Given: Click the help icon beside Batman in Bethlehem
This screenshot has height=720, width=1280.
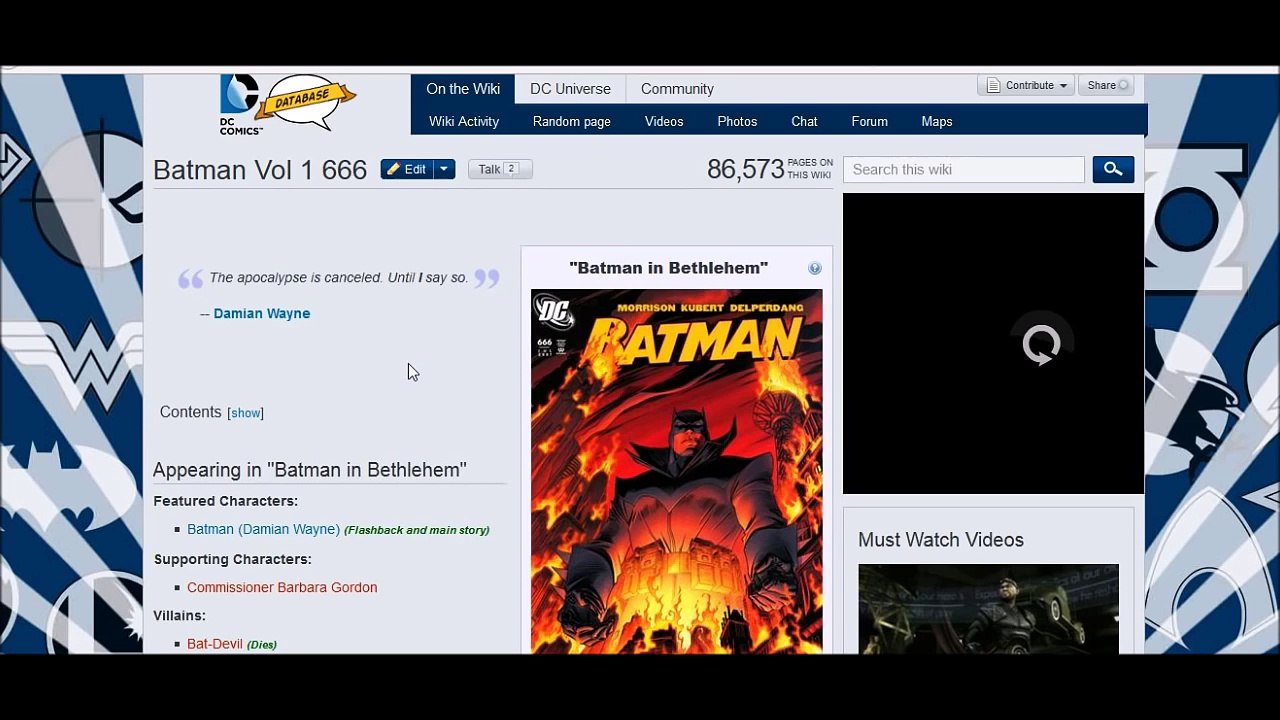Looking at the screenshot, I should click(815, 268).
